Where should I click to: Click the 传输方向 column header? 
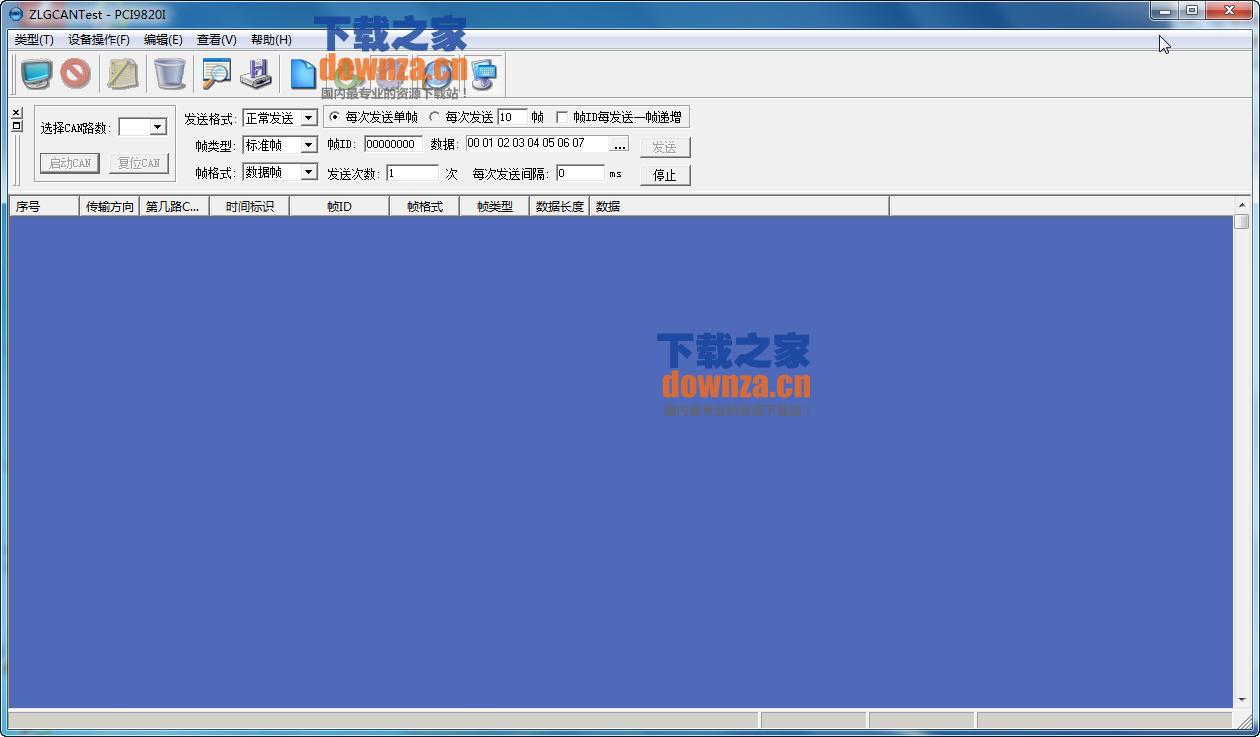(x=109, y=207)
